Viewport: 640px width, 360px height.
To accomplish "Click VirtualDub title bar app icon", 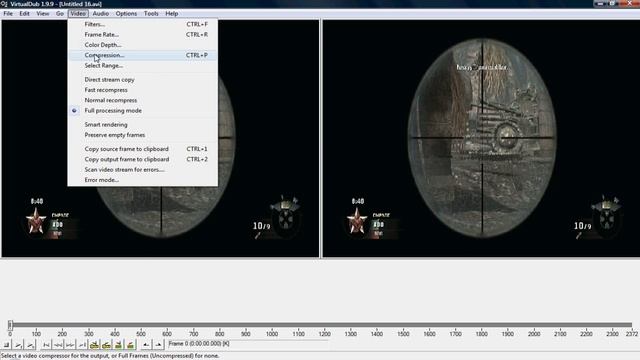I will (4, 4).
